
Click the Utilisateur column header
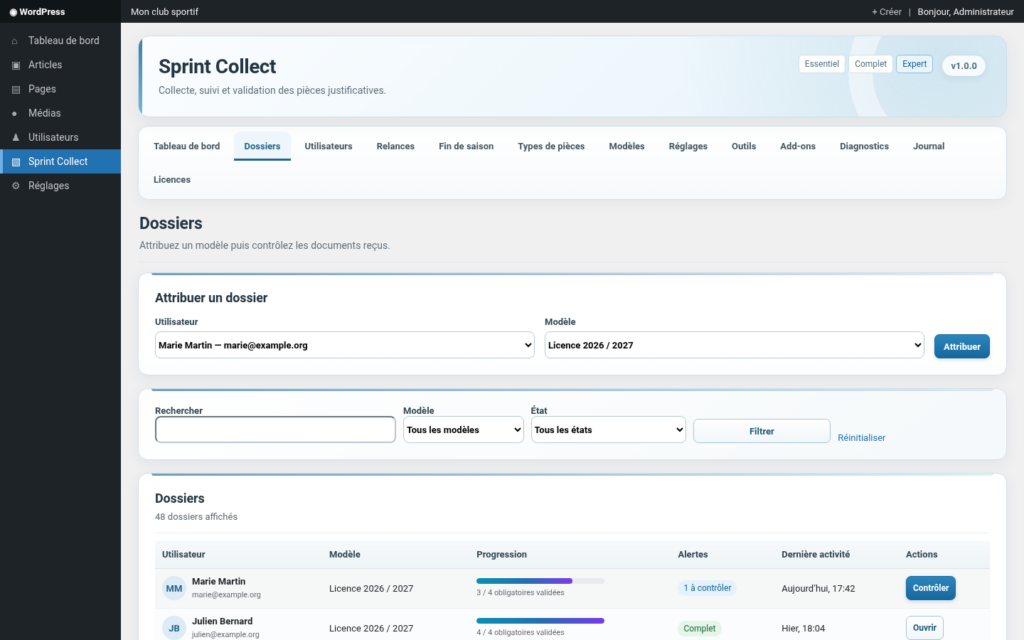pyautogui.click(x=184, y=554)
